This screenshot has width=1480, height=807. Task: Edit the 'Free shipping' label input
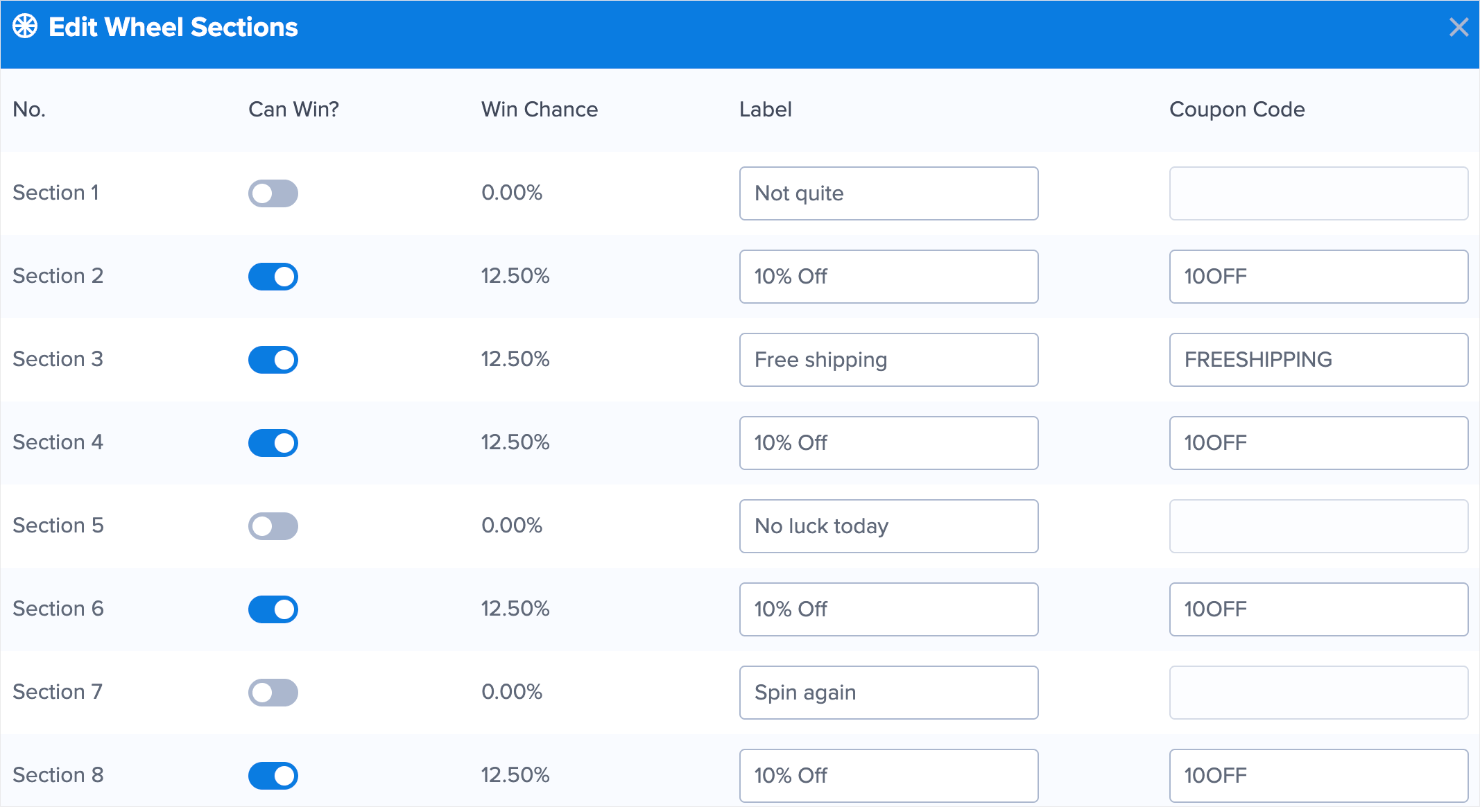tap(888, 360)
